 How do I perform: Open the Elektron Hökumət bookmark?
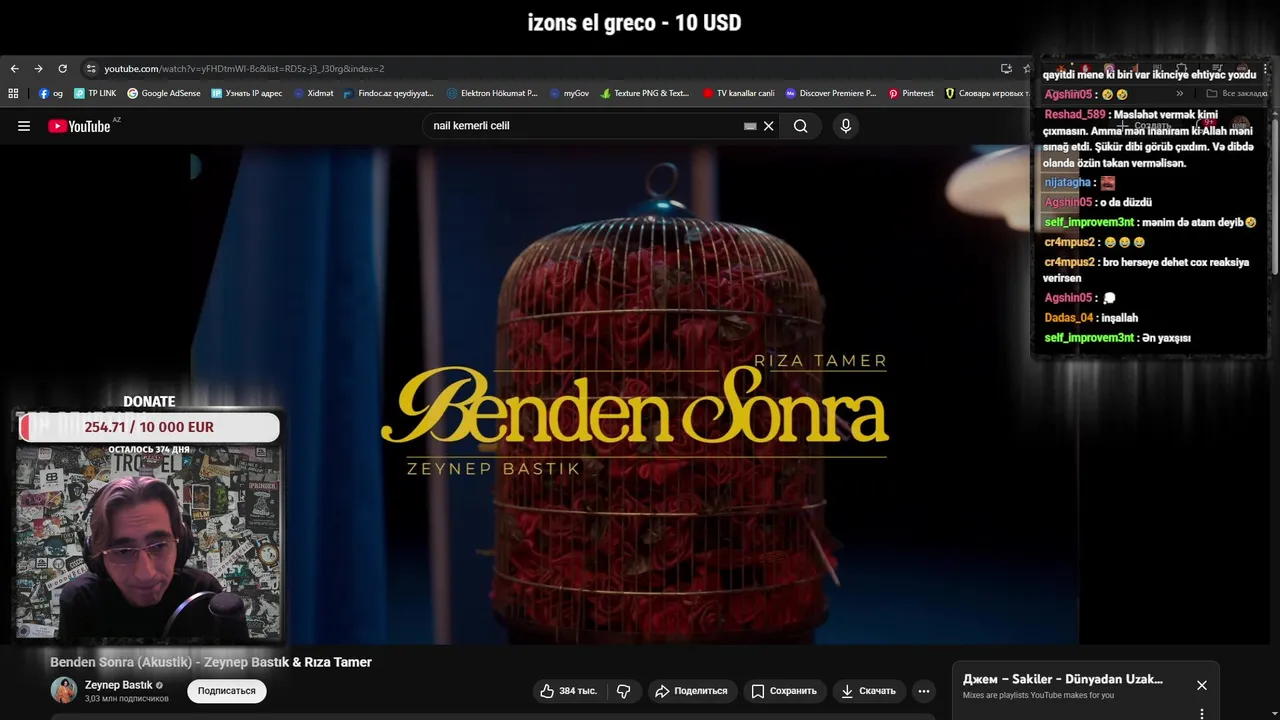pos(492,93)
